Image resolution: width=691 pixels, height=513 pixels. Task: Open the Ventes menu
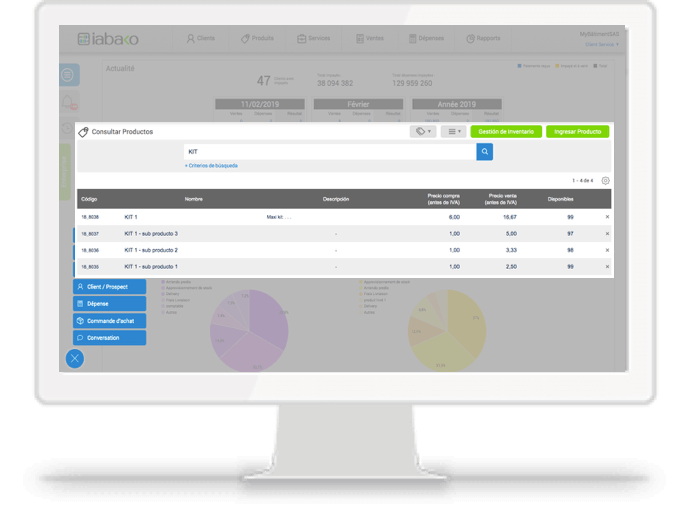[370, 38]
